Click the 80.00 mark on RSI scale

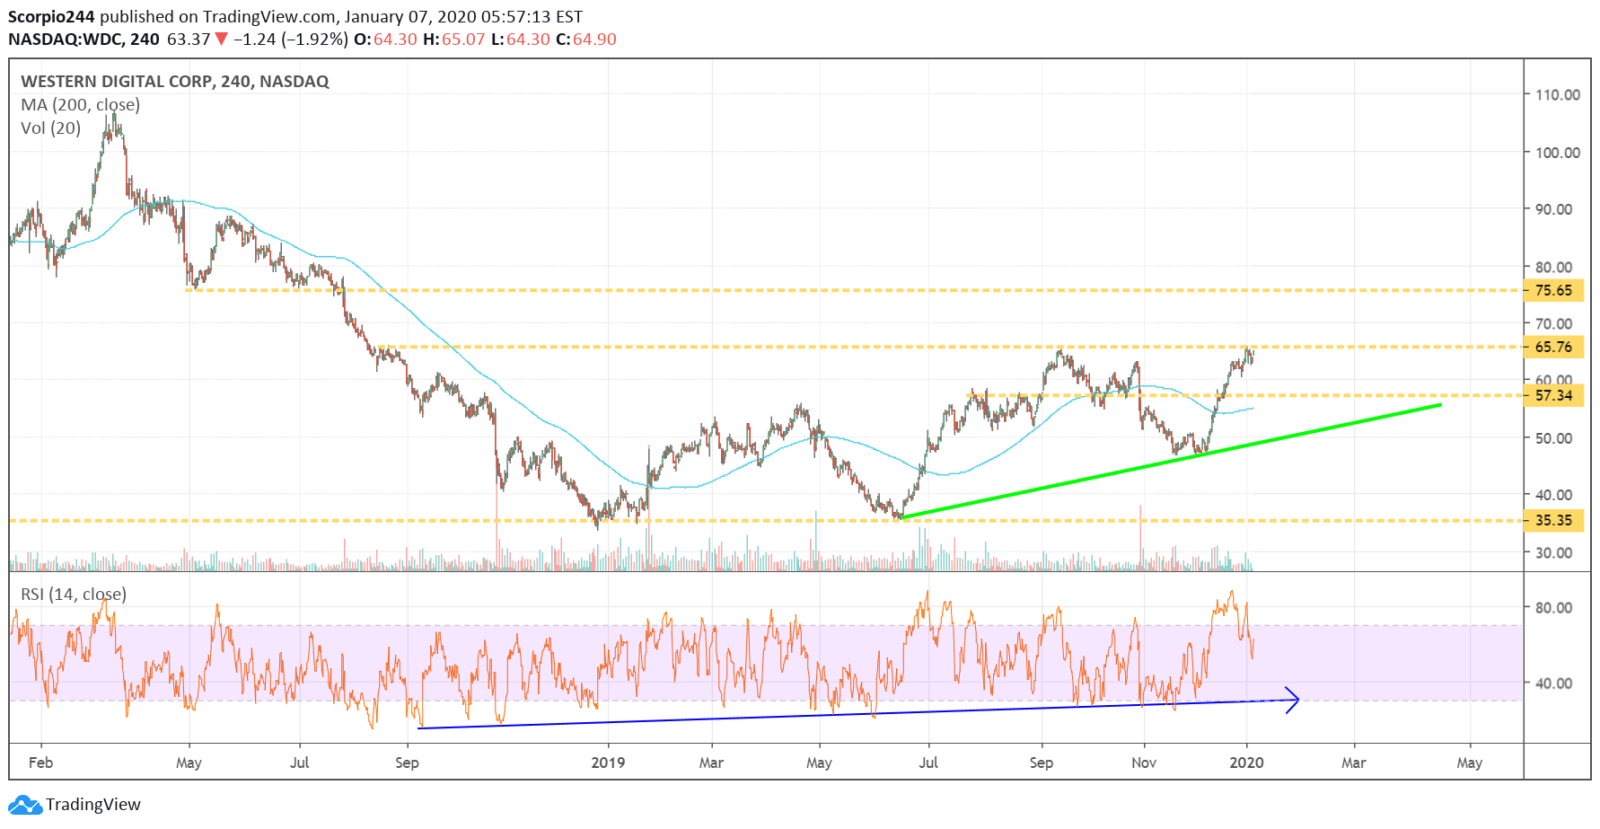(1553, 608)
